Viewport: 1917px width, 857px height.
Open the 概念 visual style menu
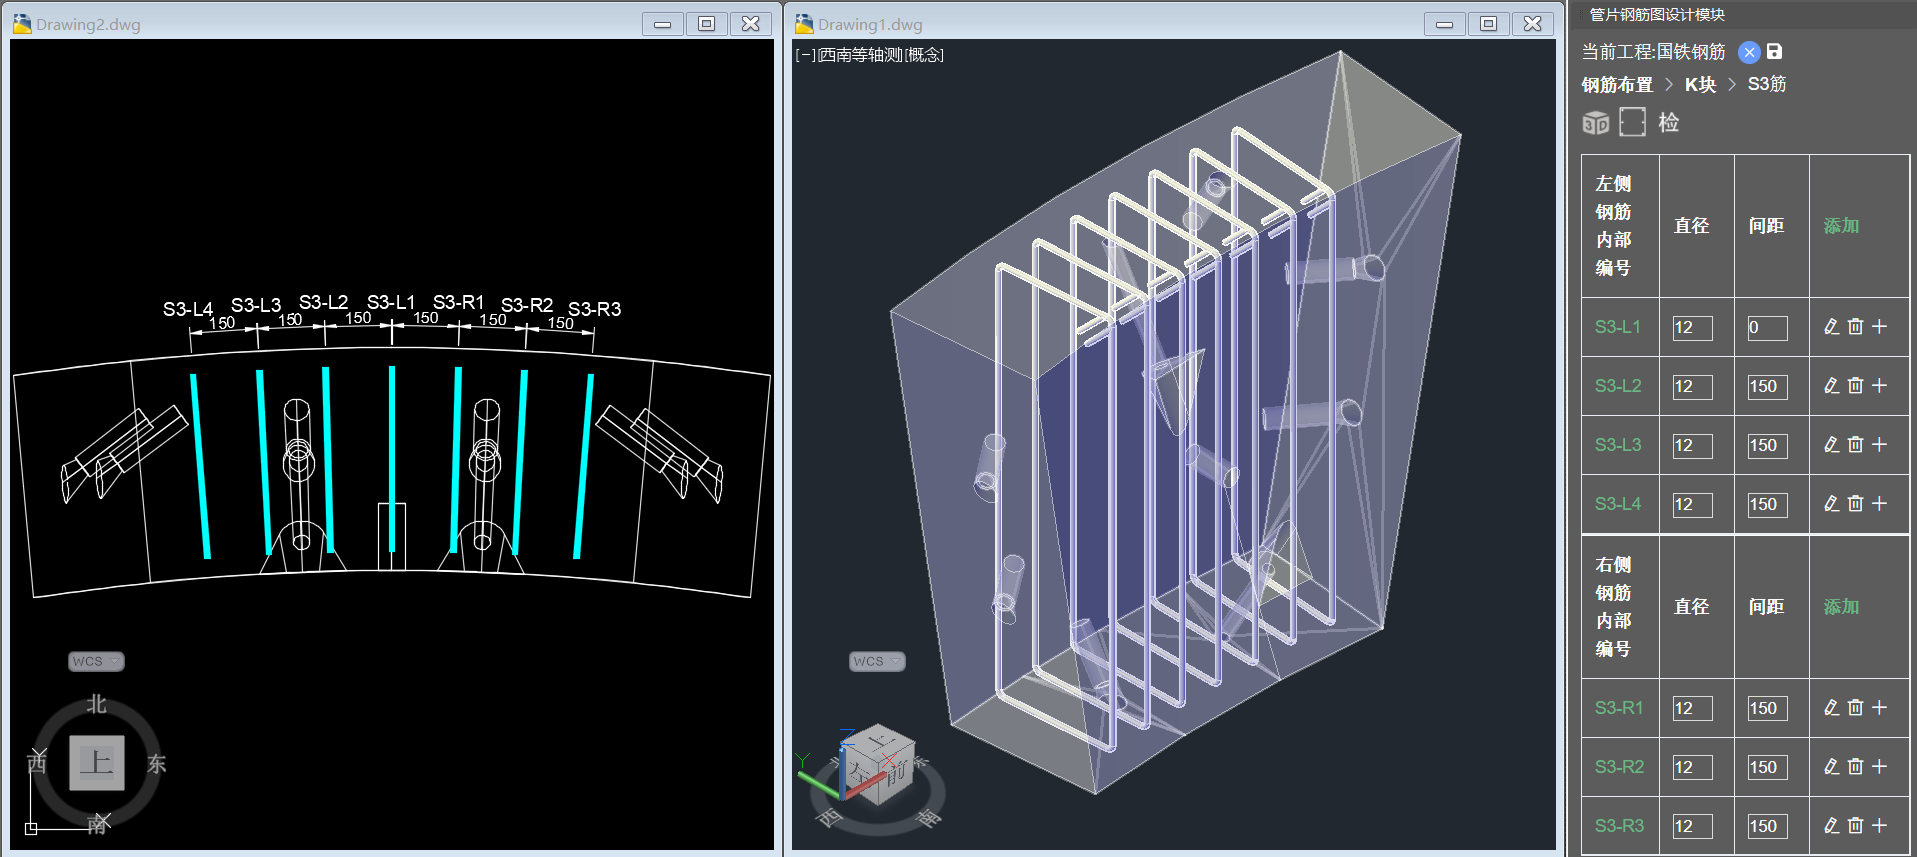point(924,55)
